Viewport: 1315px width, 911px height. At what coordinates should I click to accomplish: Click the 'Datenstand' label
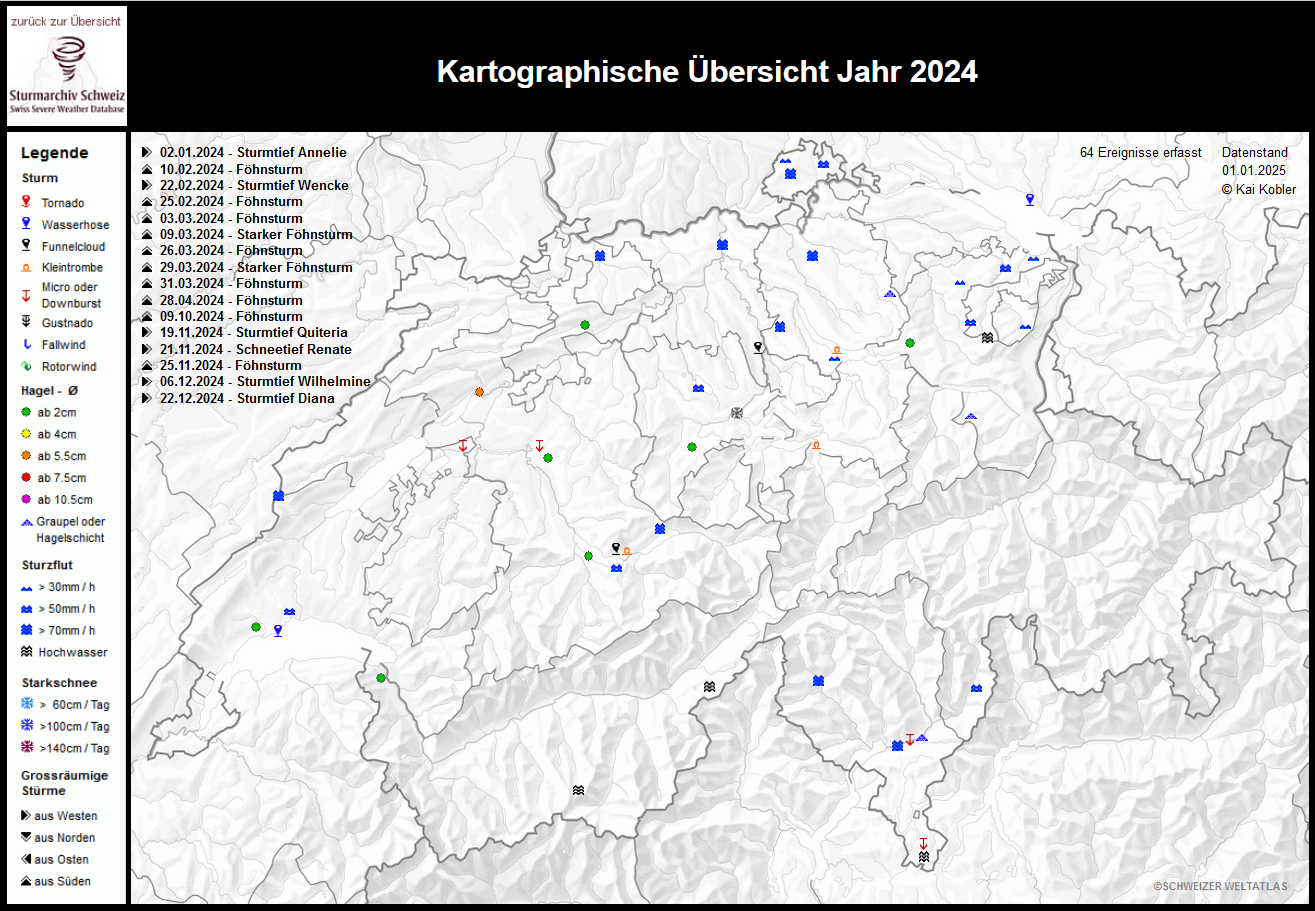[x=1255, y=152]
